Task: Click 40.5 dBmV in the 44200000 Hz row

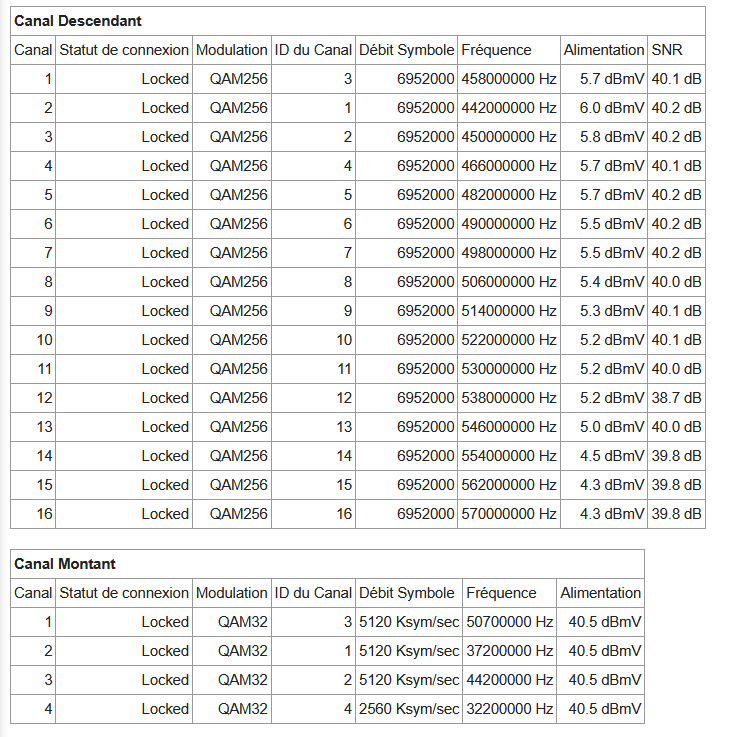Action: click(605, 680)
